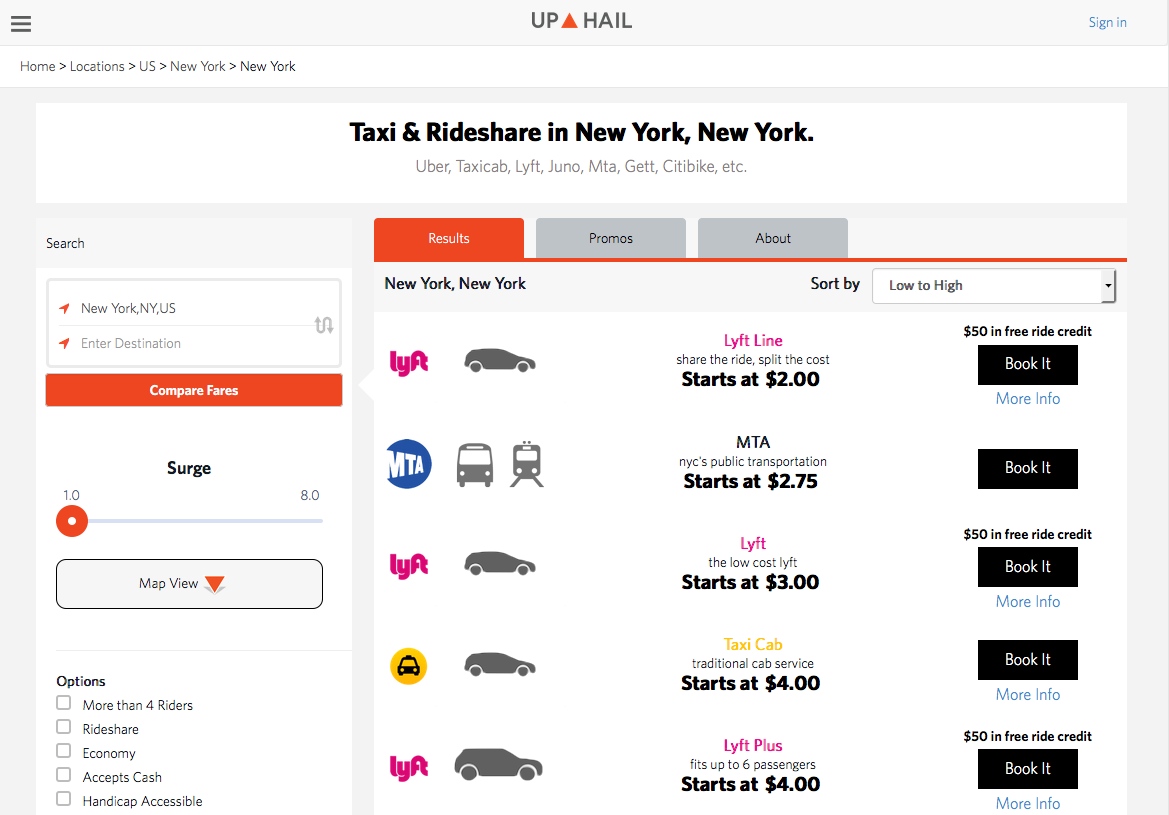Screen dimensions: 1169x815
Task: Click the Compare Fares button
Action: (x=193, y=390)
